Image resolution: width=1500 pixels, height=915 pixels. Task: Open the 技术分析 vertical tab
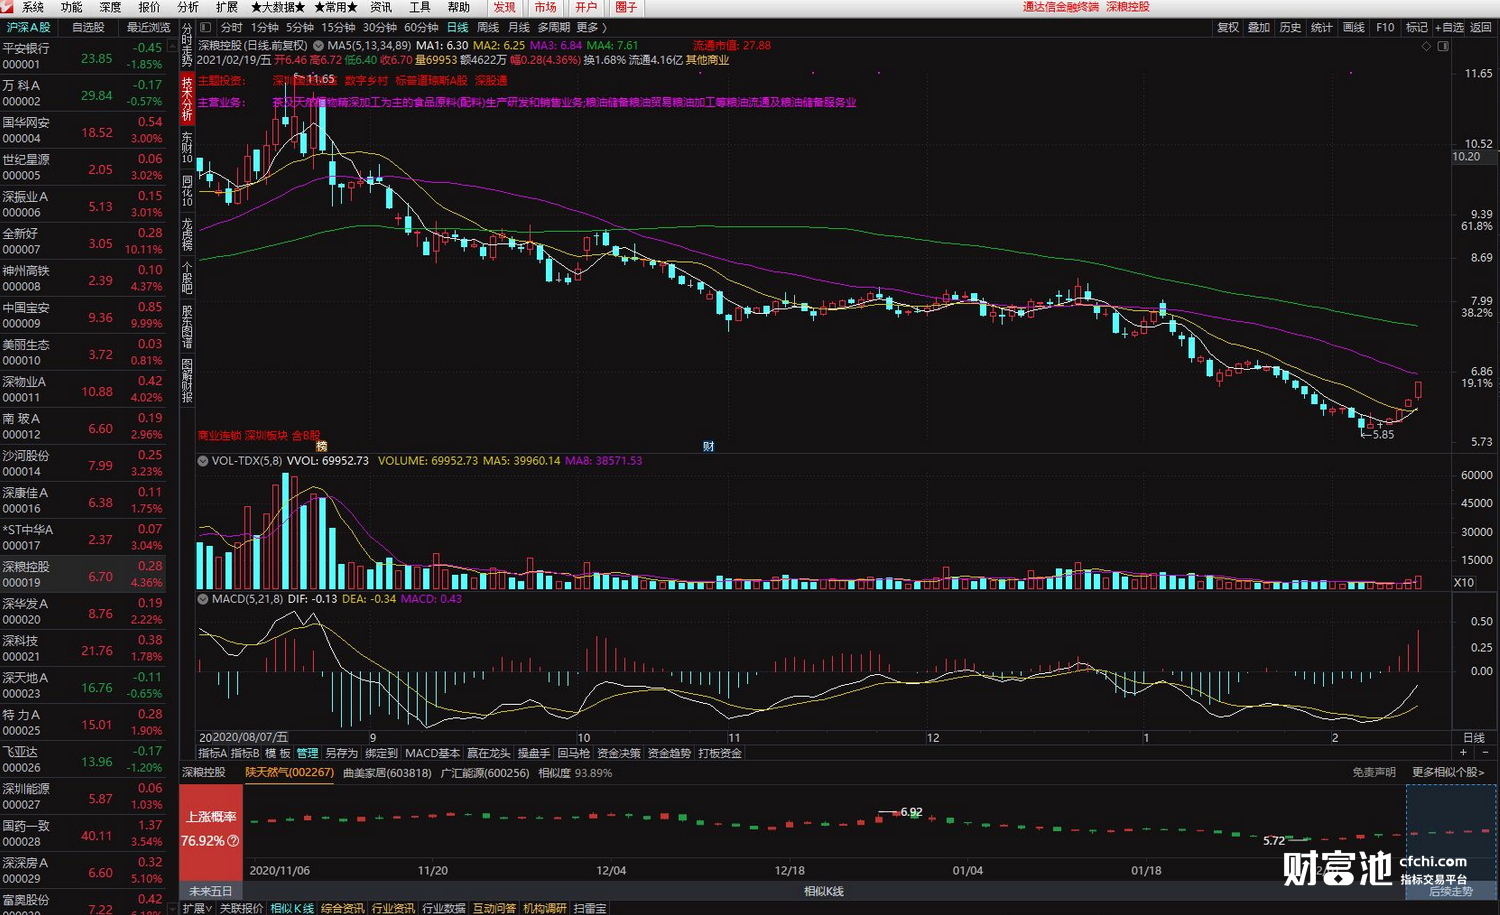[x=187, y=100]
